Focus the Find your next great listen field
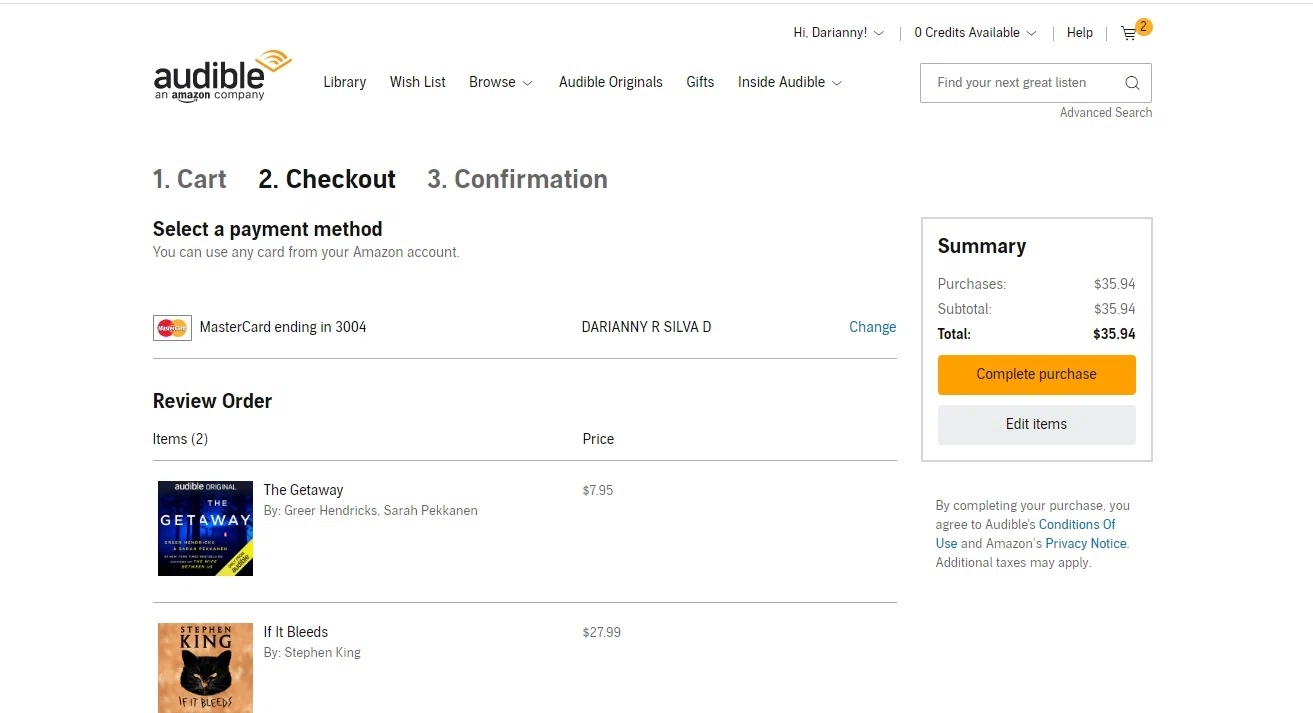The image size is (1313, 713). point(1020,83)
